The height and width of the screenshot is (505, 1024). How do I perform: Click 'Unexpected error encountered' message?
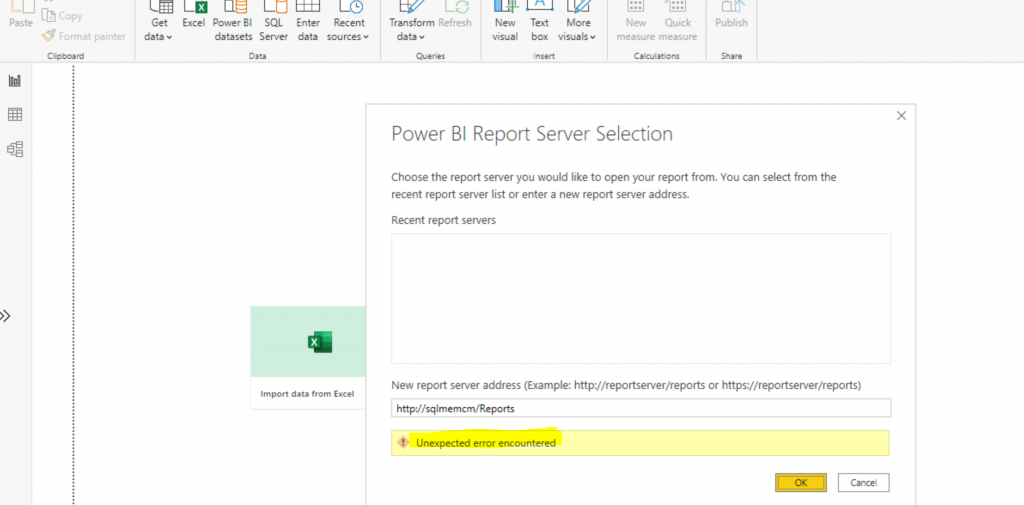coord(486,443)
